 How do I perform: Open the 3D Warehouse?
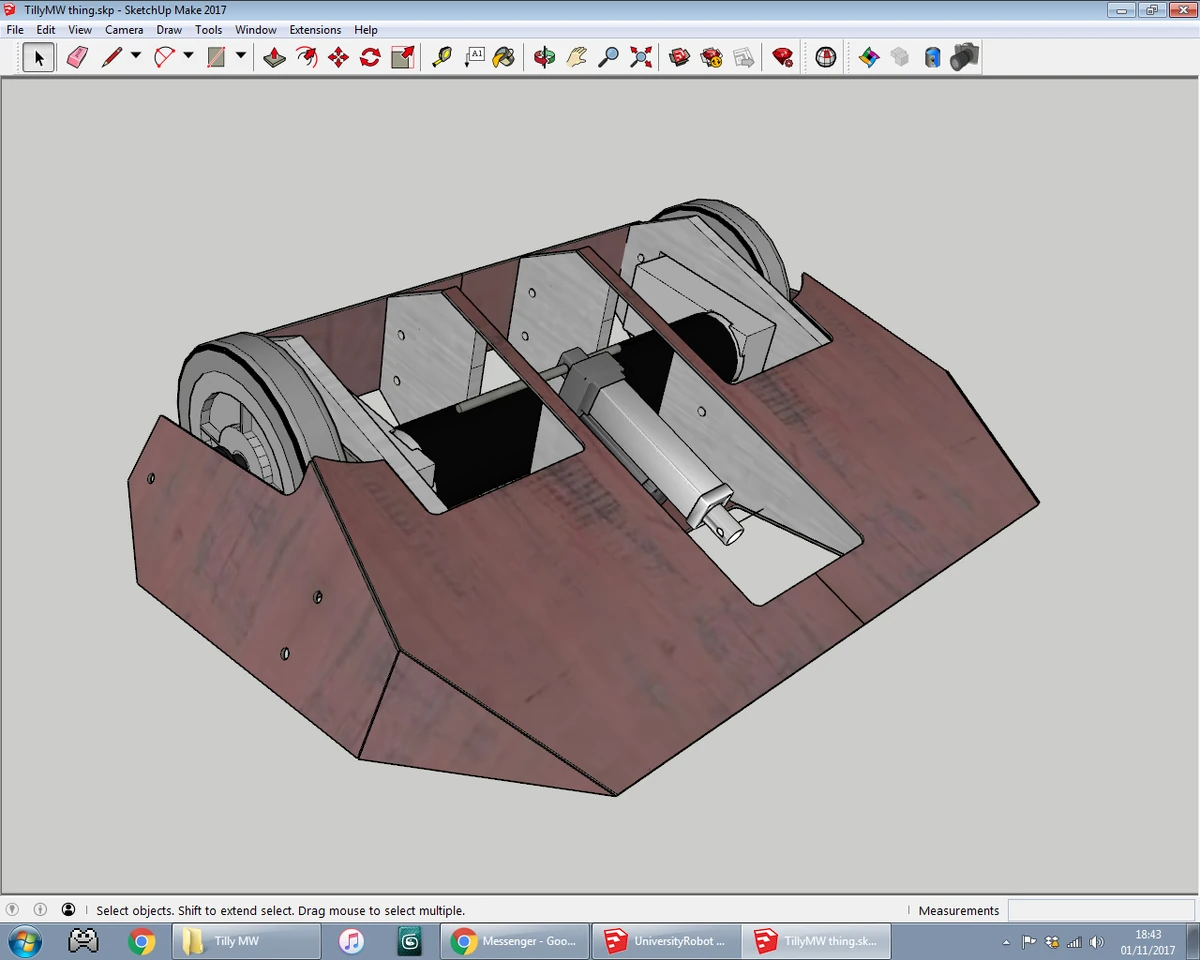(680, 58)
